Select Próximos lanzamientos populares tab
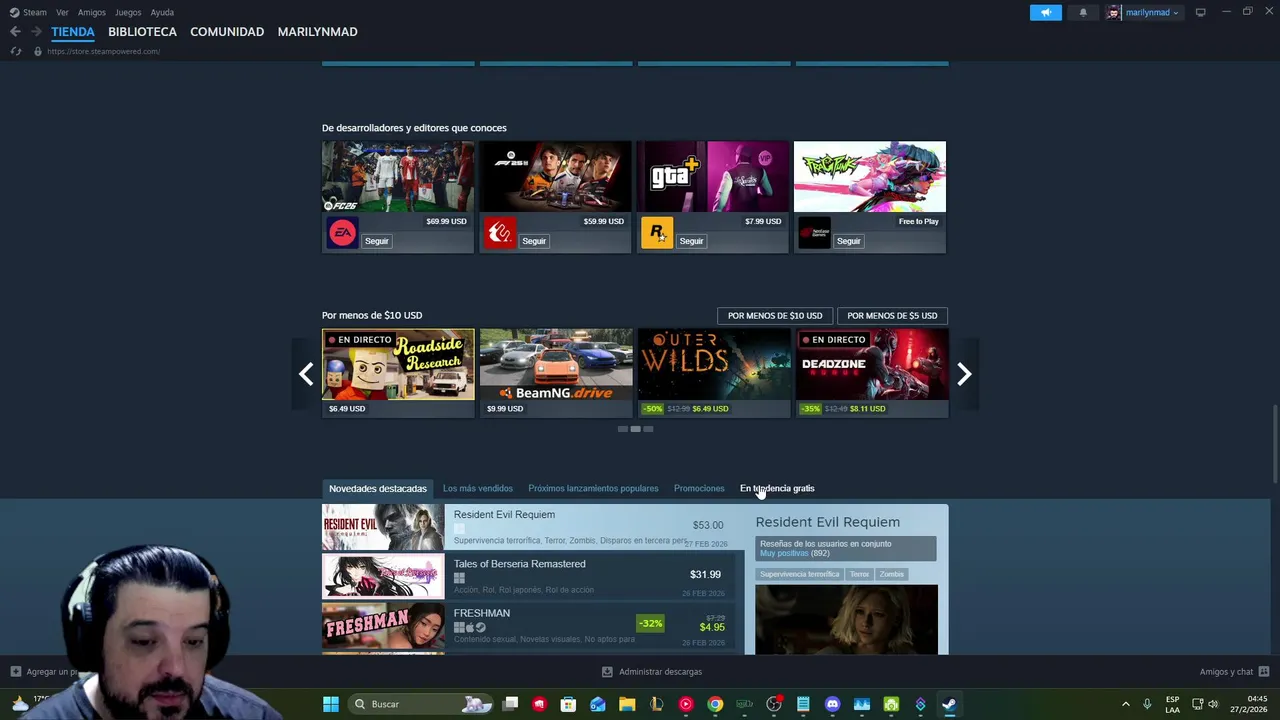The width and height of the screenshot is (1280, 720). (593, 488)
